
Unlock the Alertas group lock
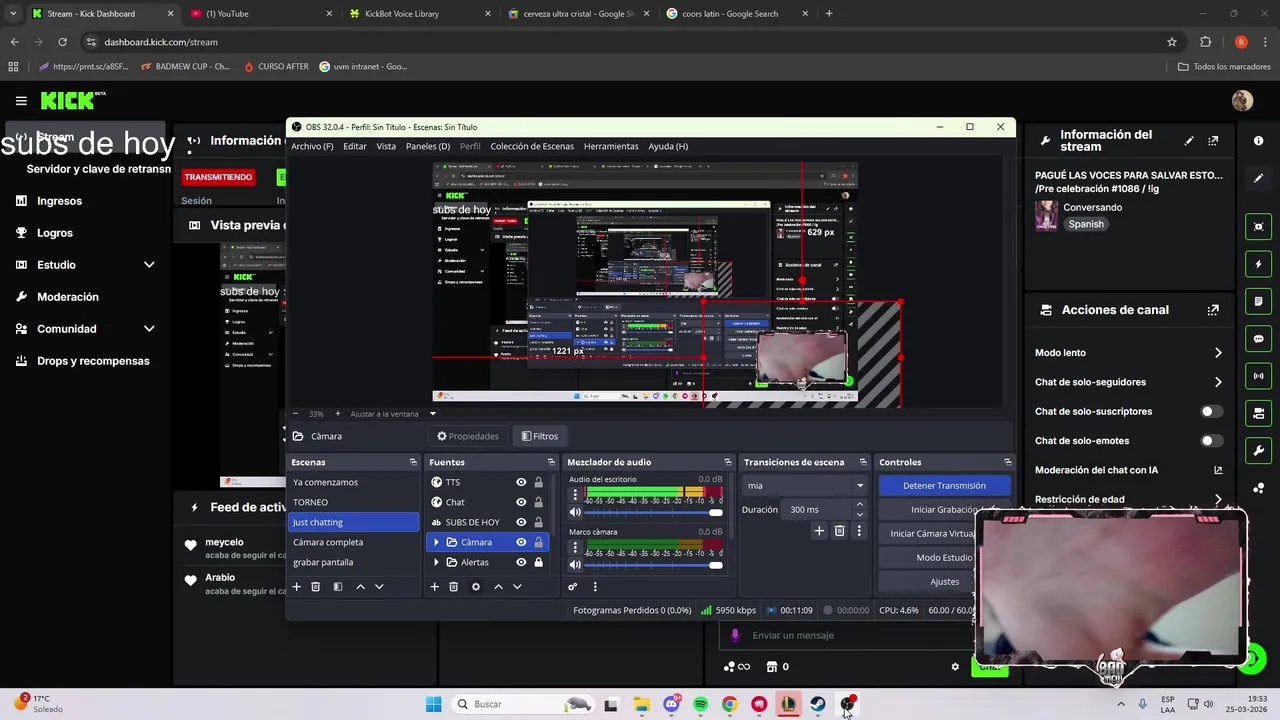[539, 562]
